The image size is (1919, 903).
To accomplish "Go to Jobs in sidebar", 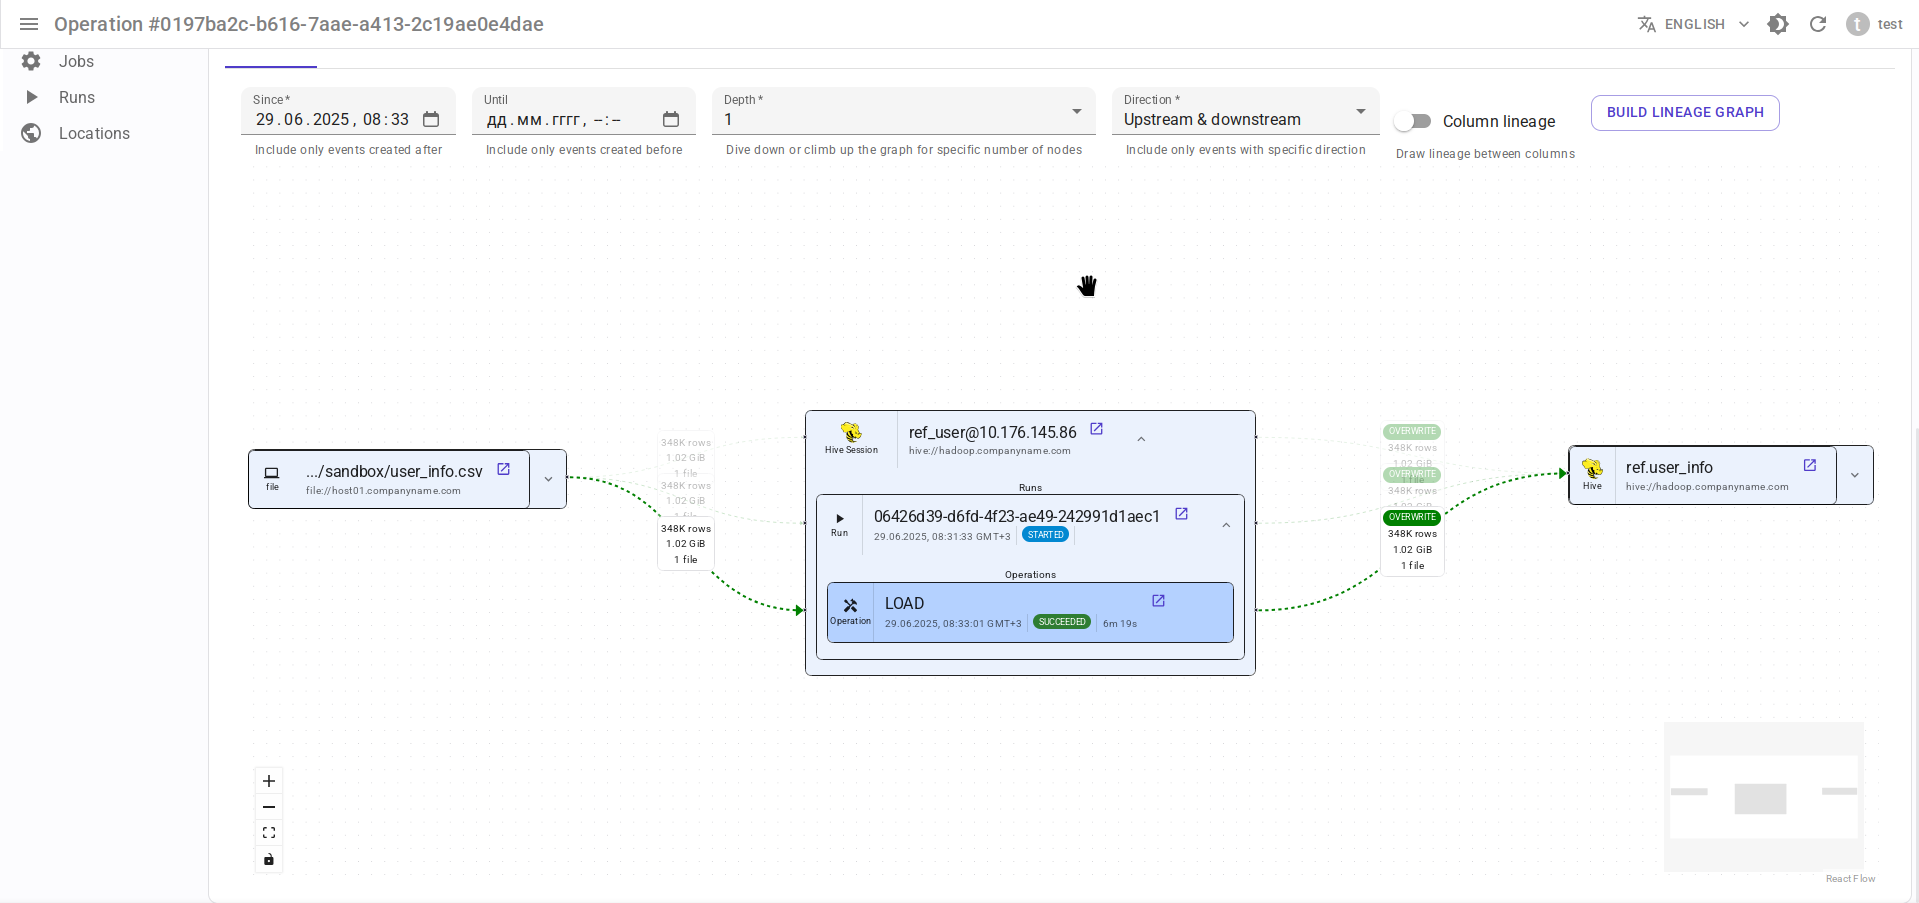I will pos(76,61).
